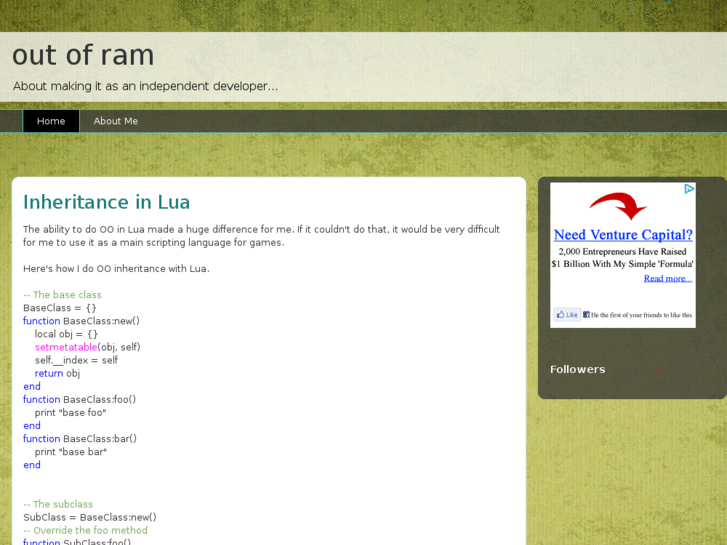This screenshot has height=545, width=727.
Task: Click the blog tagline about independent developer
Action: tap(145, 86)
